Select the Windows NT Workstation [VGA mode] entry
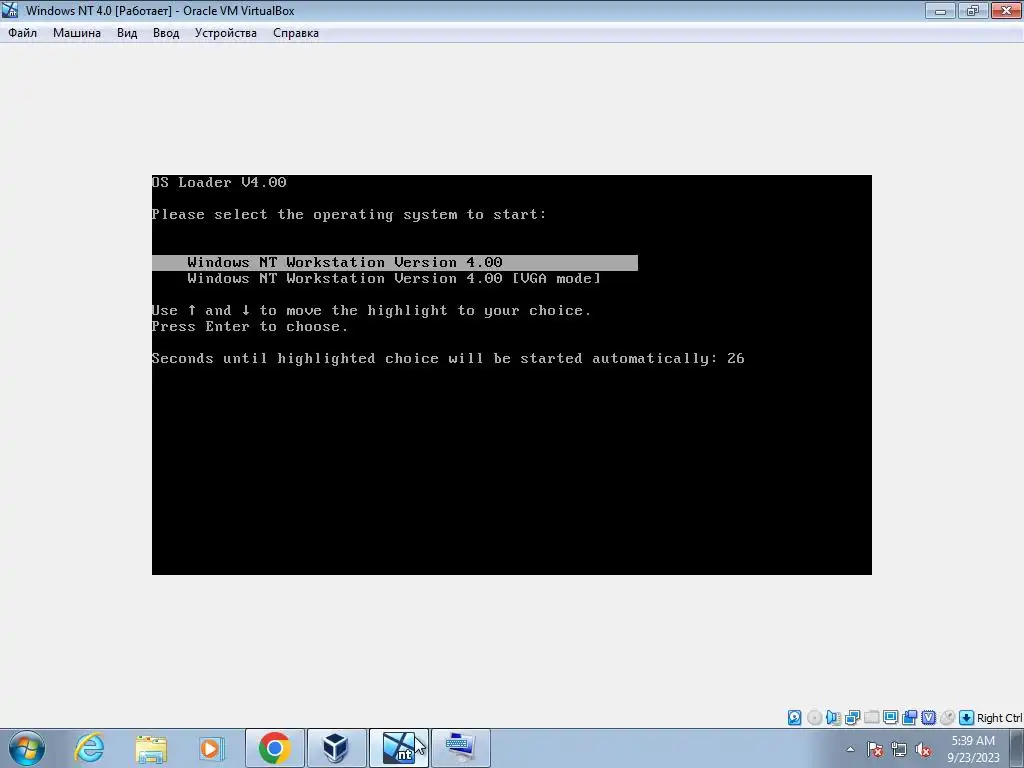 (394, 279)
